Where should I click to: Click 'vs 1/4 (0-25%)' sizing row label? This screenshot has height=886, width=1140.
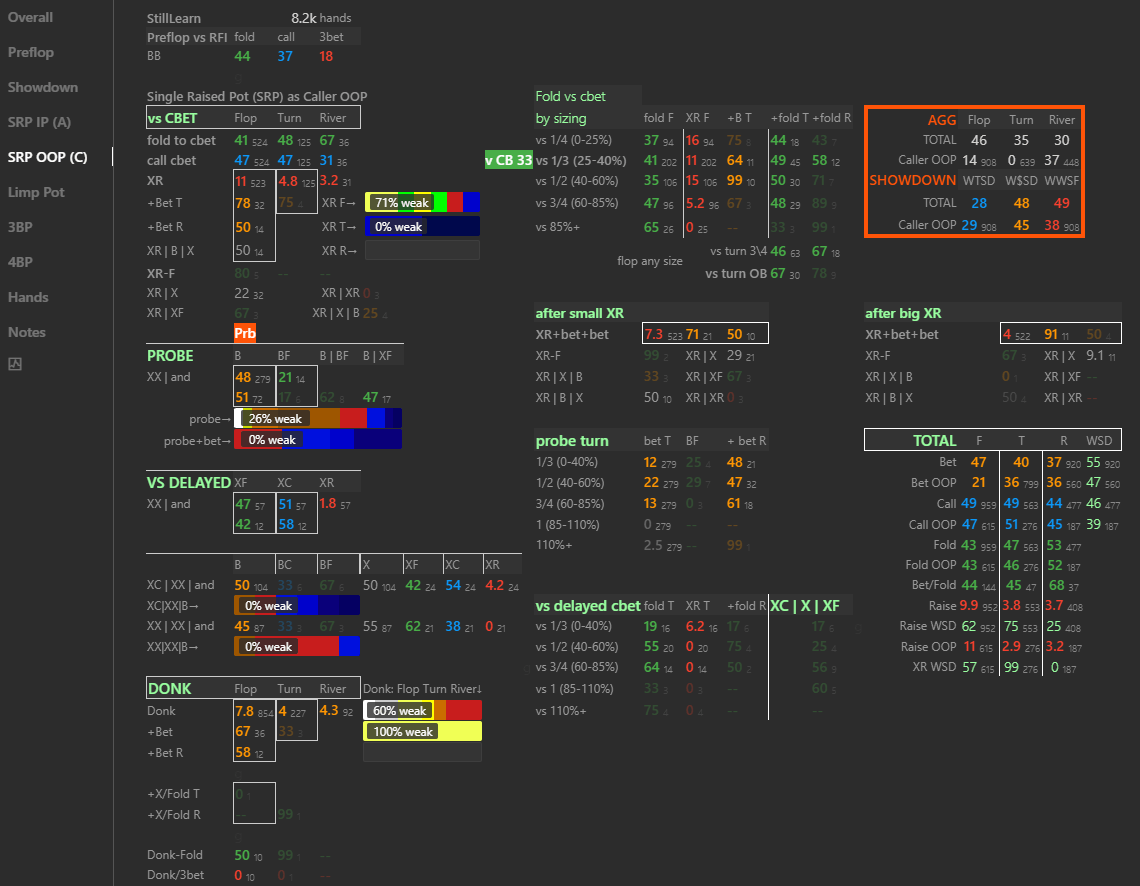tap(574, 140)
